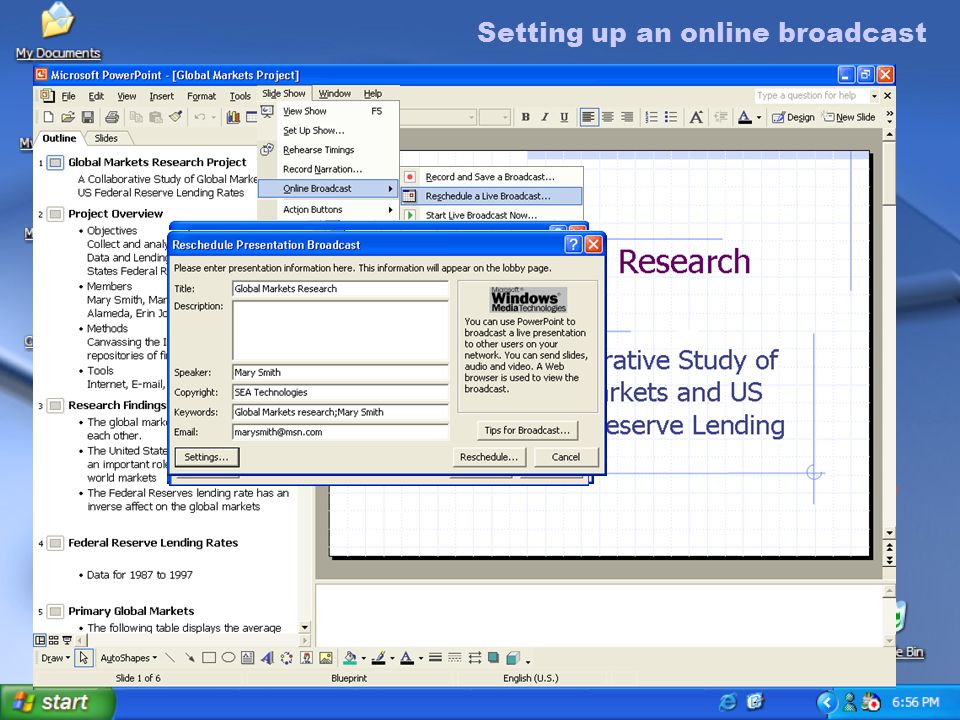Click the Insert Clip Art icon

(x=306, y=658)
